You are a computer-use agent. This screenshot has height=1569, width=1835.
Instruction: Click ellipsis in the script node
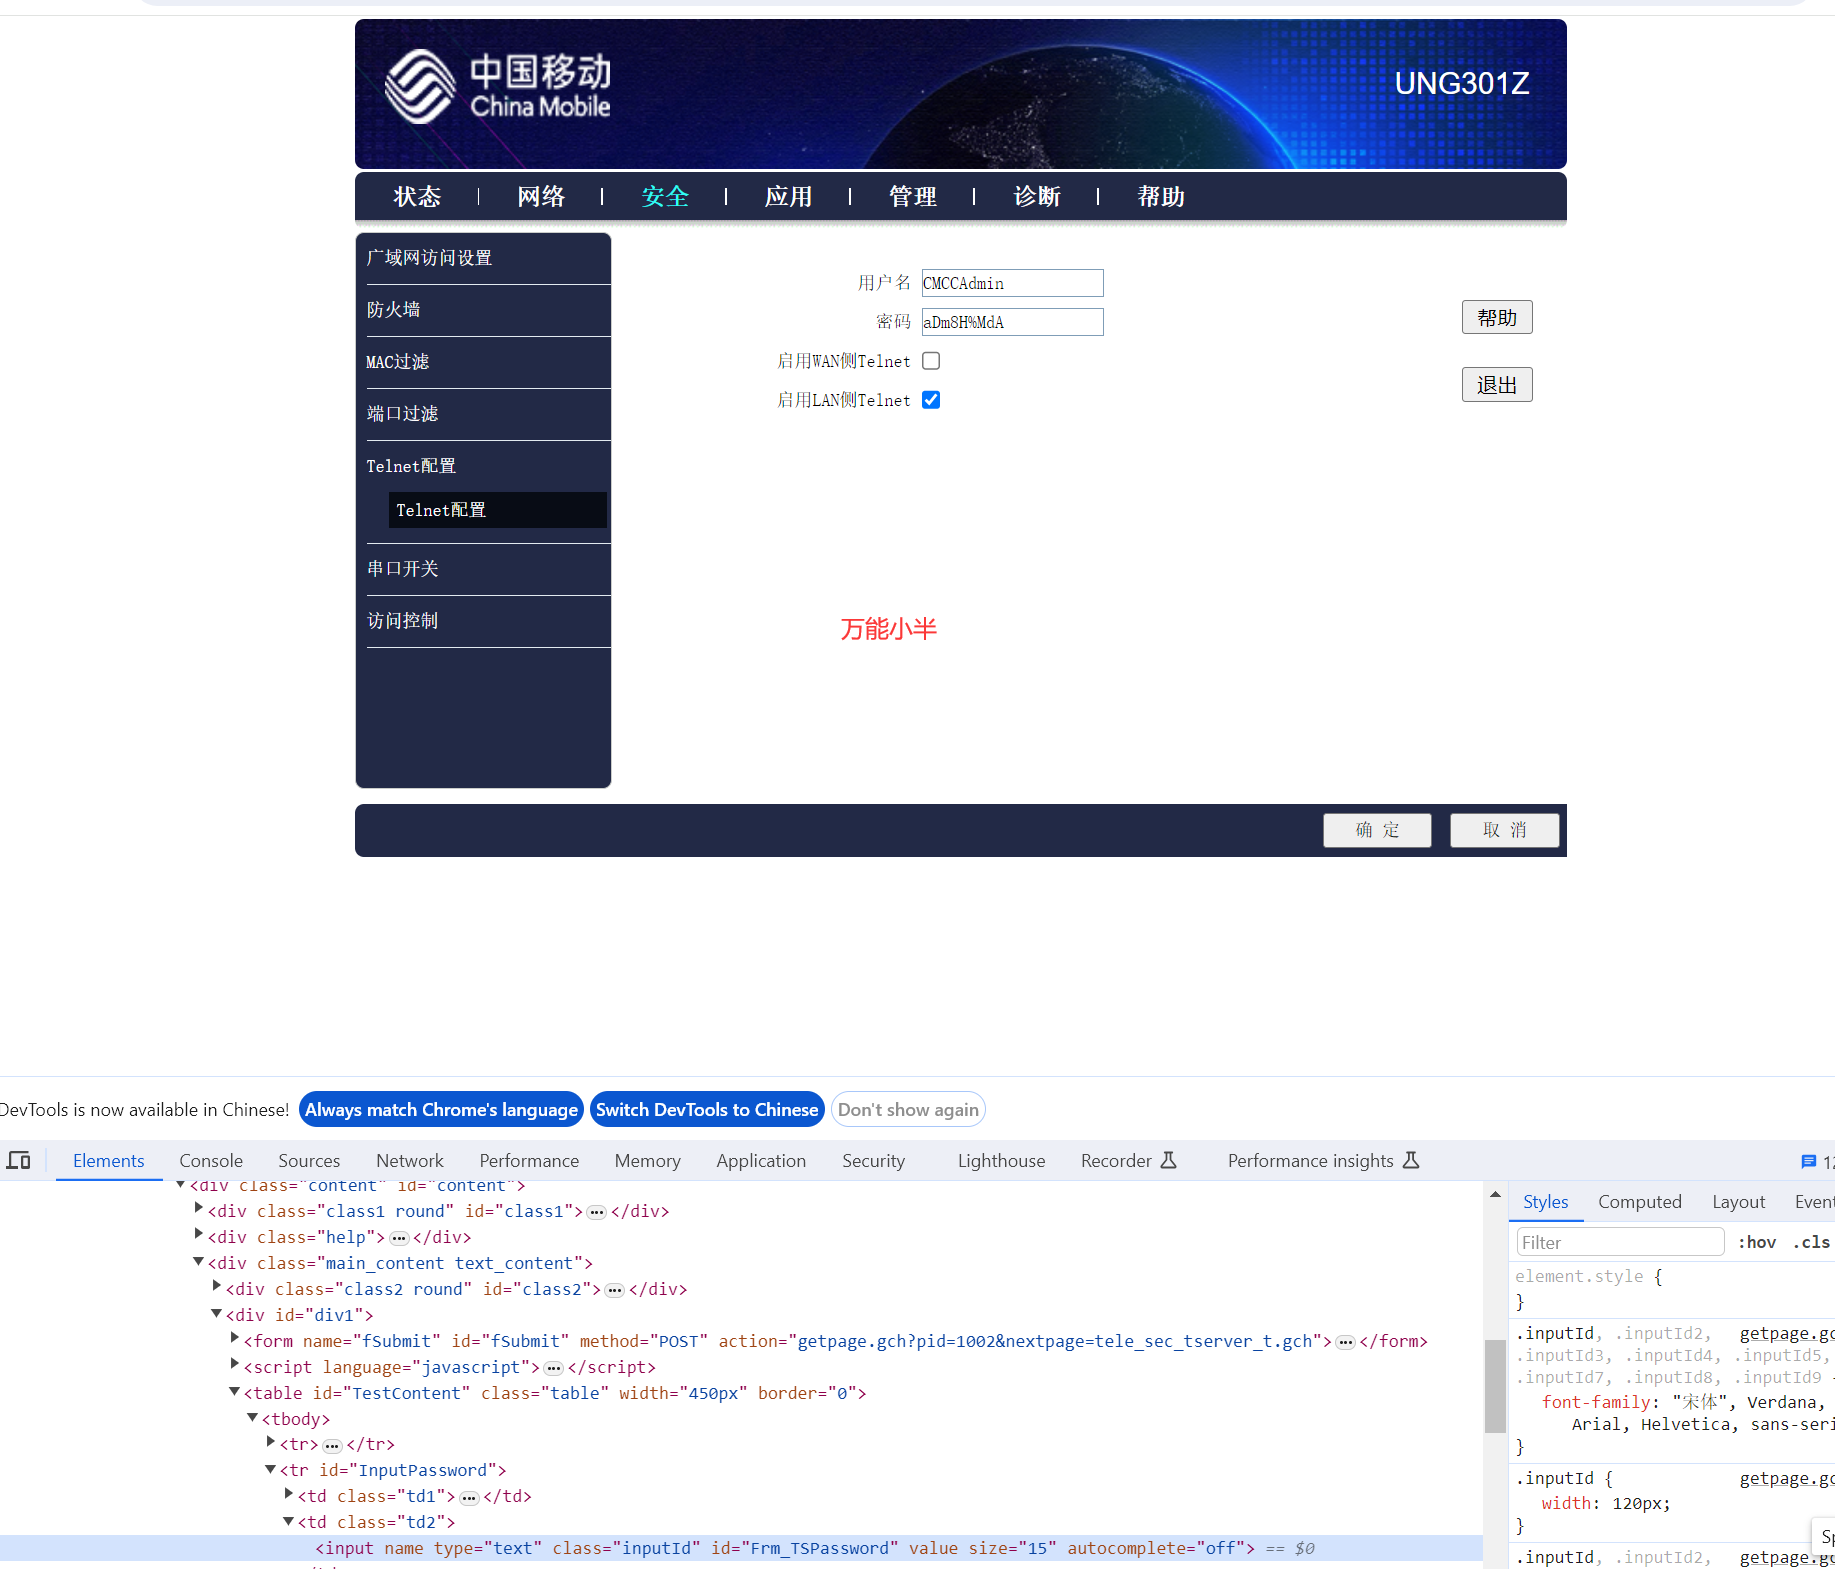coord(553,1368)
